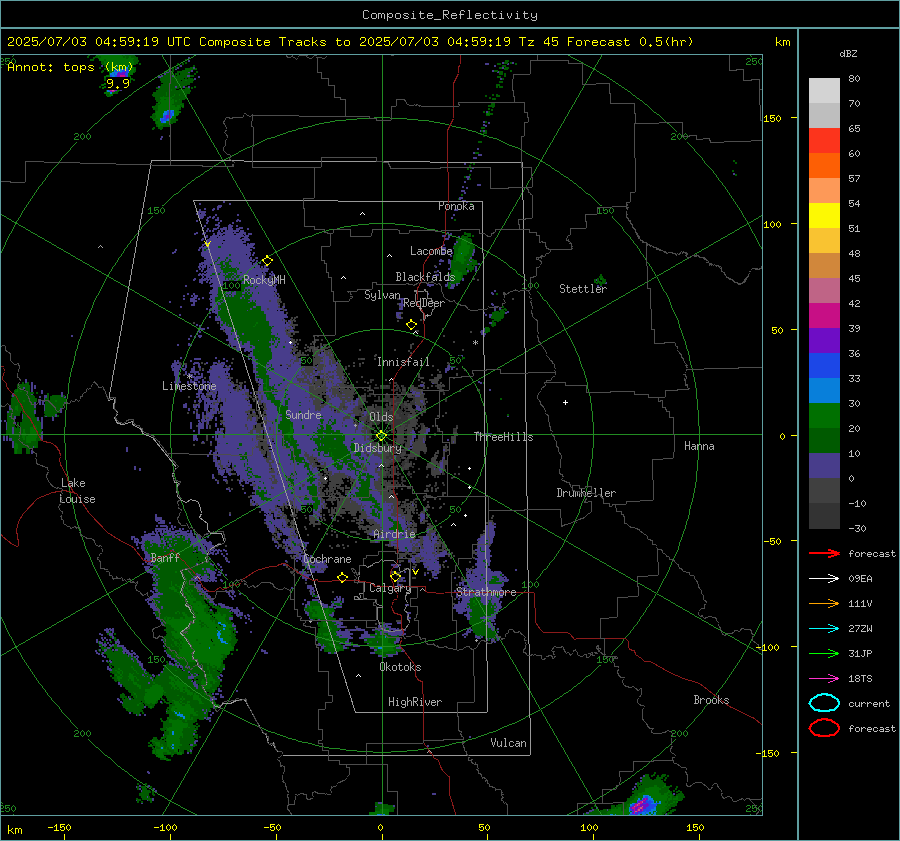The image size is (900, 841).
Task: Click the 80 dBZ scale value
Action: point(854,79)
